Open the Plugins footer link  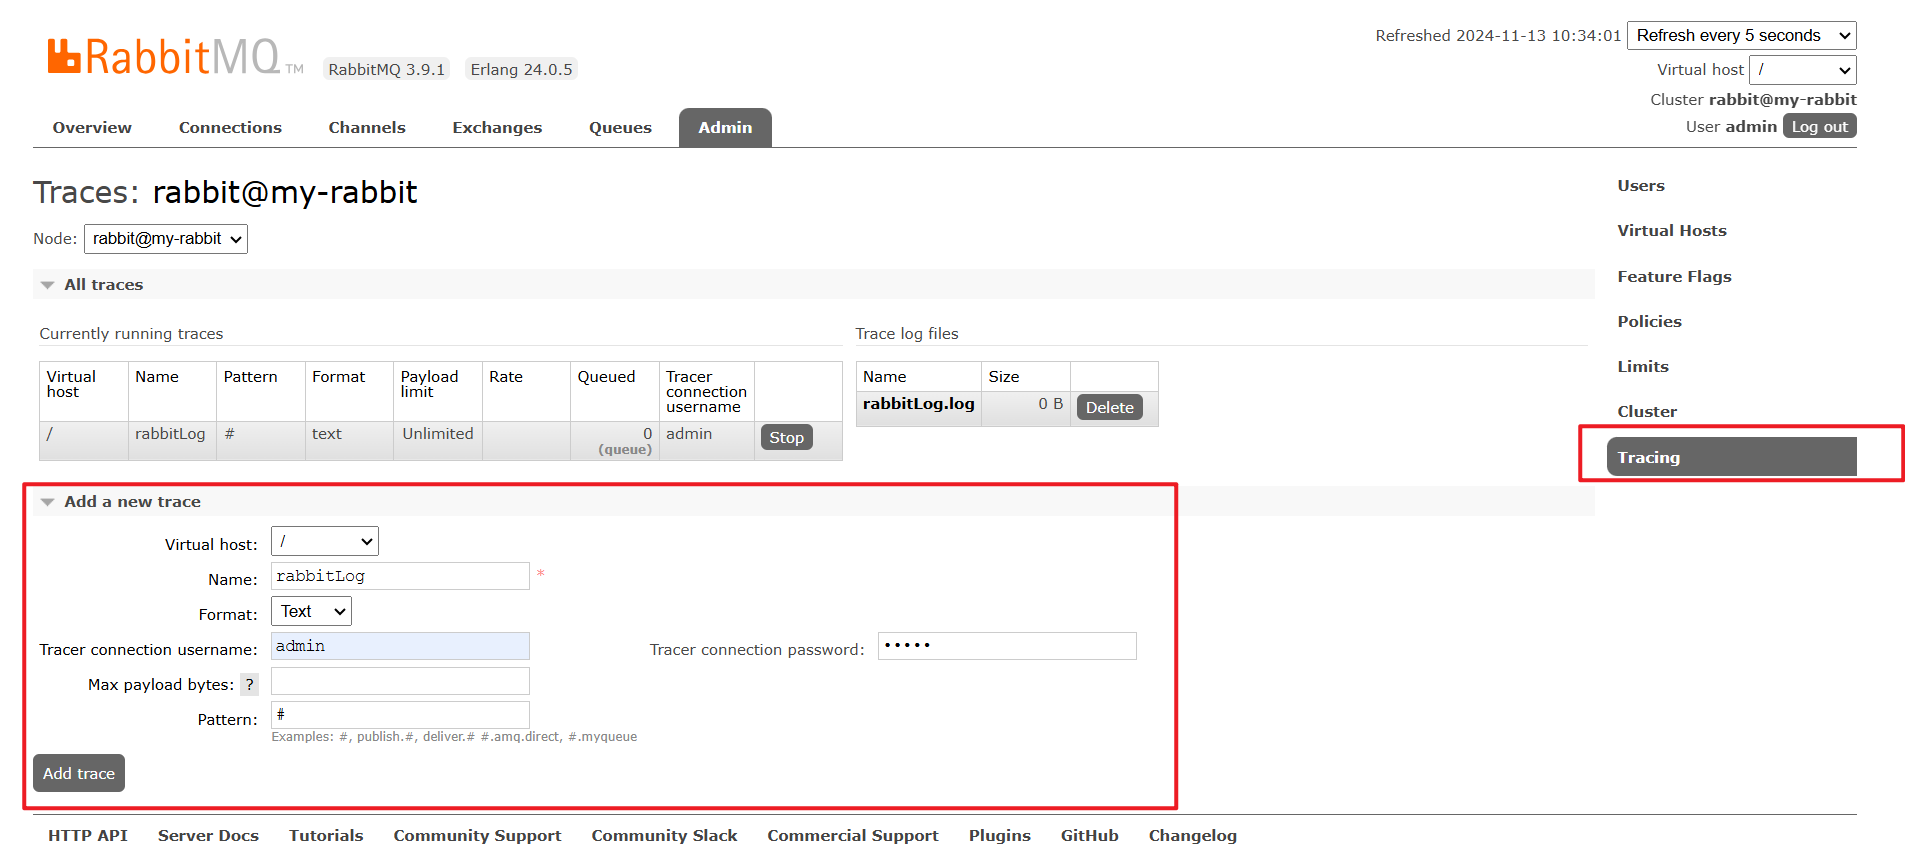click(999, 836)
